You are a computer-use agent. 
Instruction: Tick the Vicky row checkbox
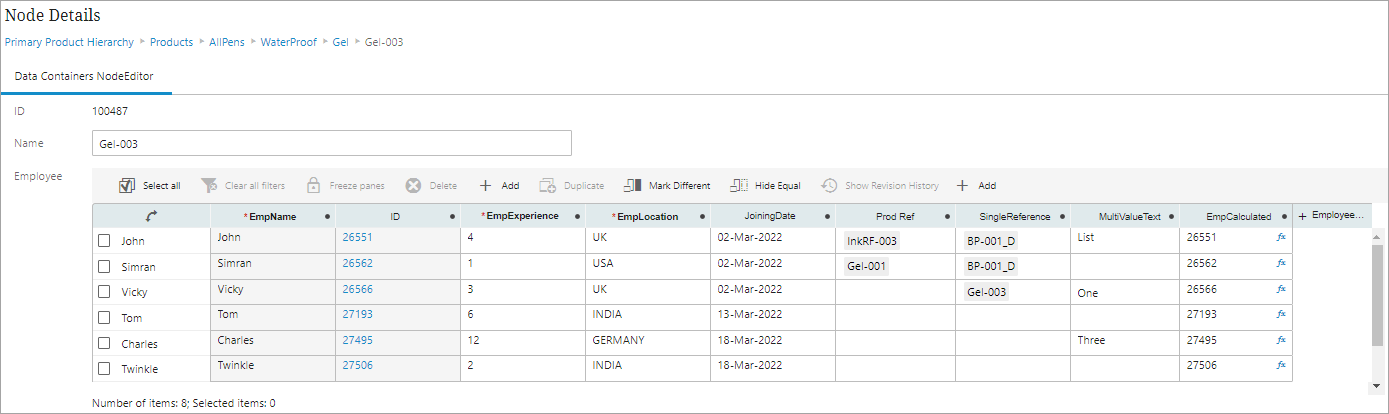point(104,292)
